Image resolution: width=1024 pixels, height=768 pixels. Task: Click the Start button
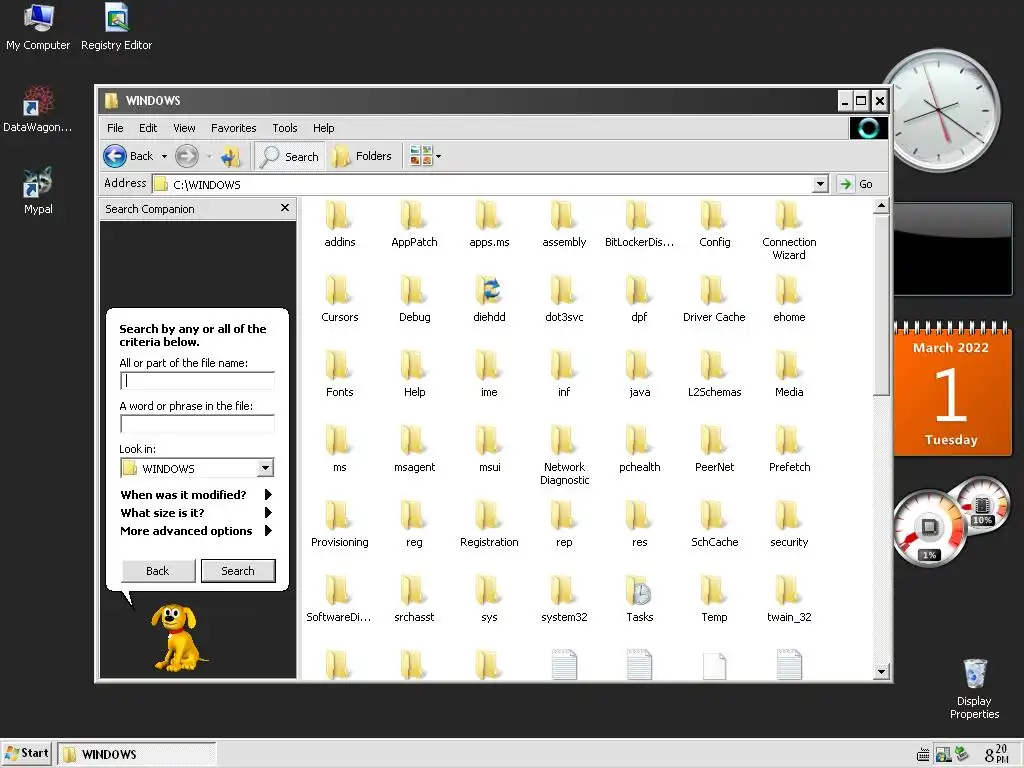point(27,753)
